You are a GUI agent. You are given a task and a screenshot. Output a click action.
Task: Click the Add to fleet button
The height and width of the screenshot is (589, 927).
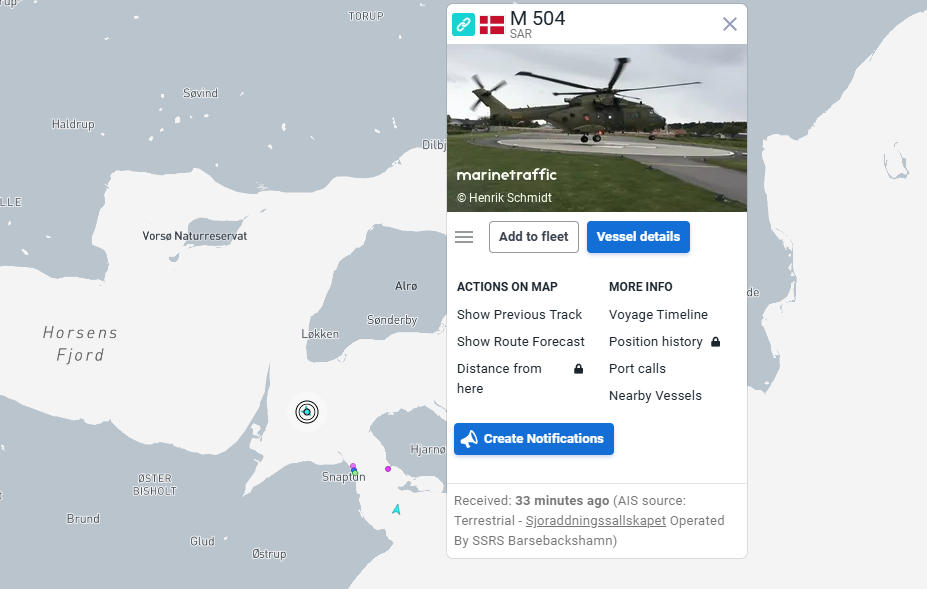(x=534, y=237)
